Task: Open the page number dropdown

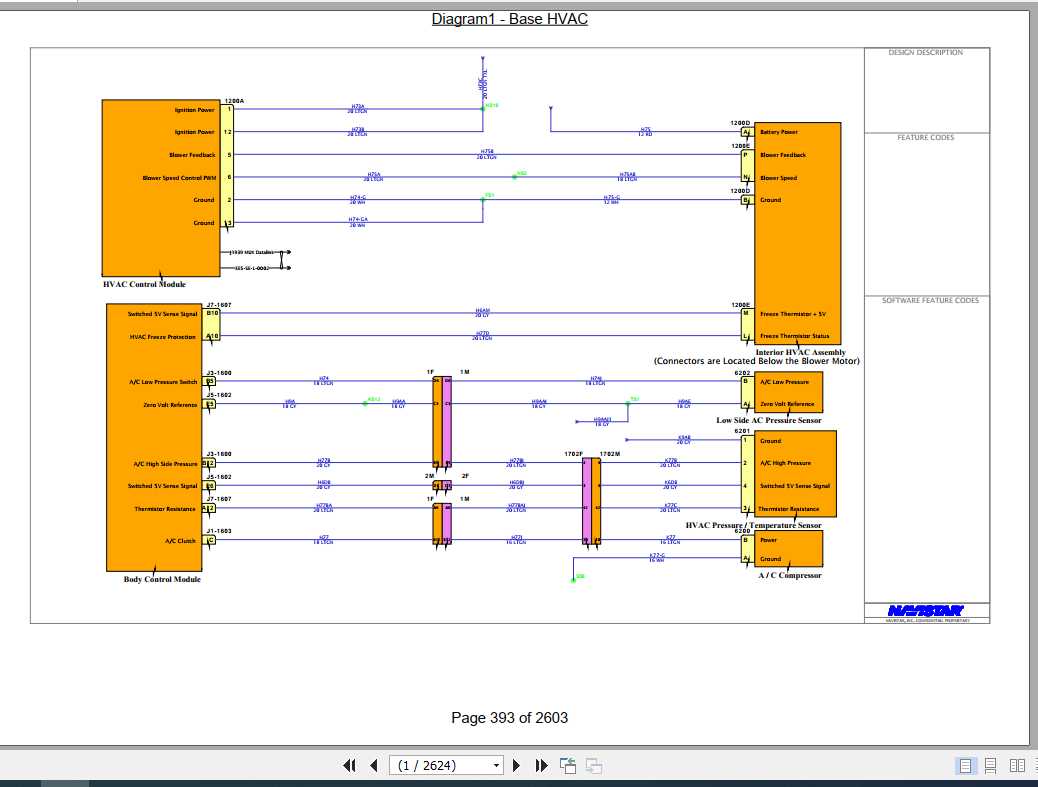Action: point(494,765)
